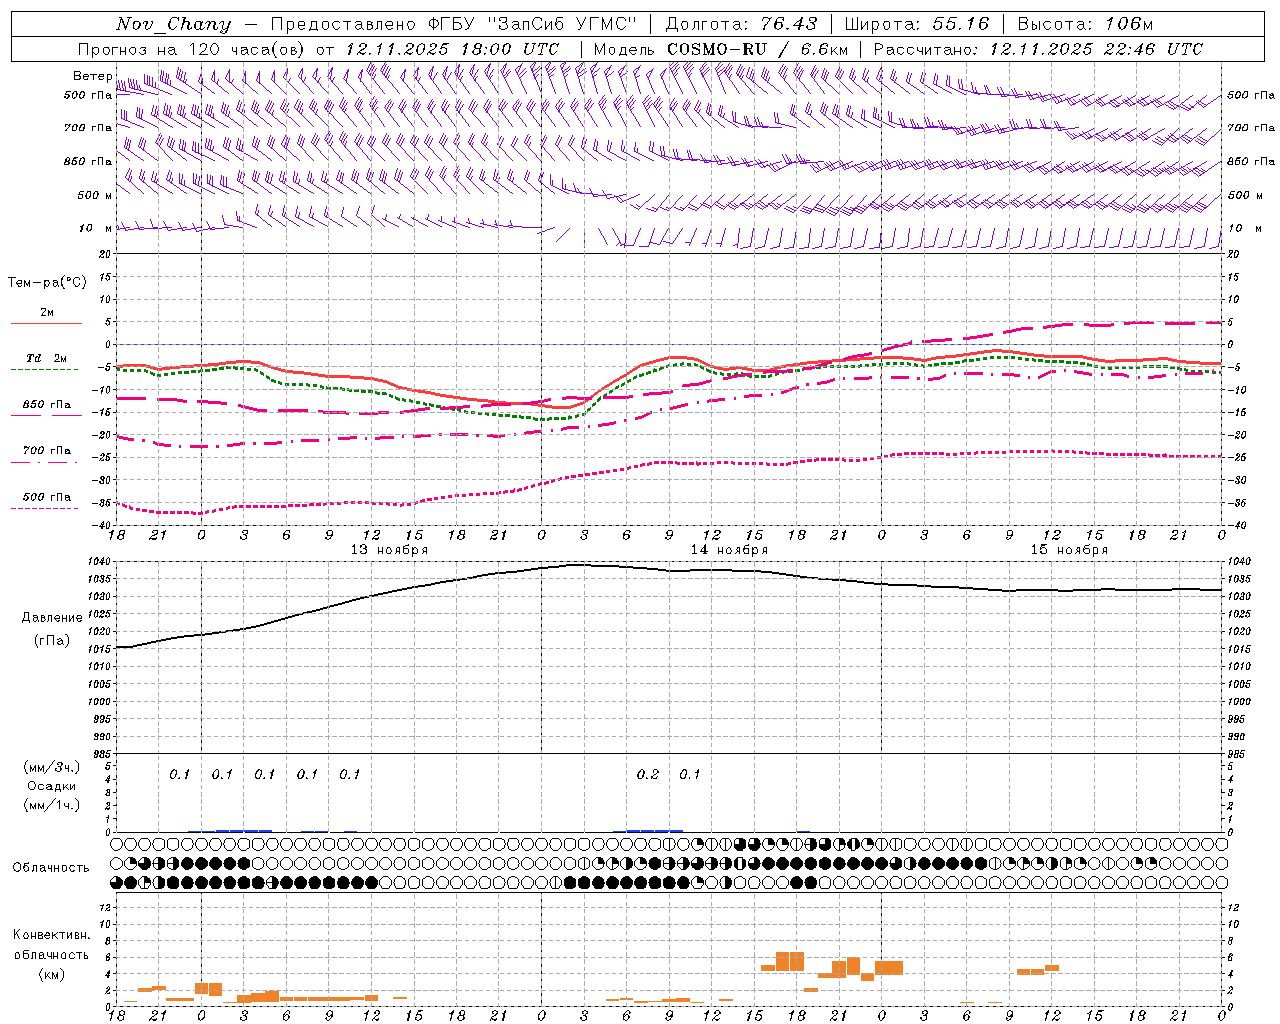Select the '2м' temperature legend entry
This screenshot has height=1024, width=1280.
click(x=47, y=313)
